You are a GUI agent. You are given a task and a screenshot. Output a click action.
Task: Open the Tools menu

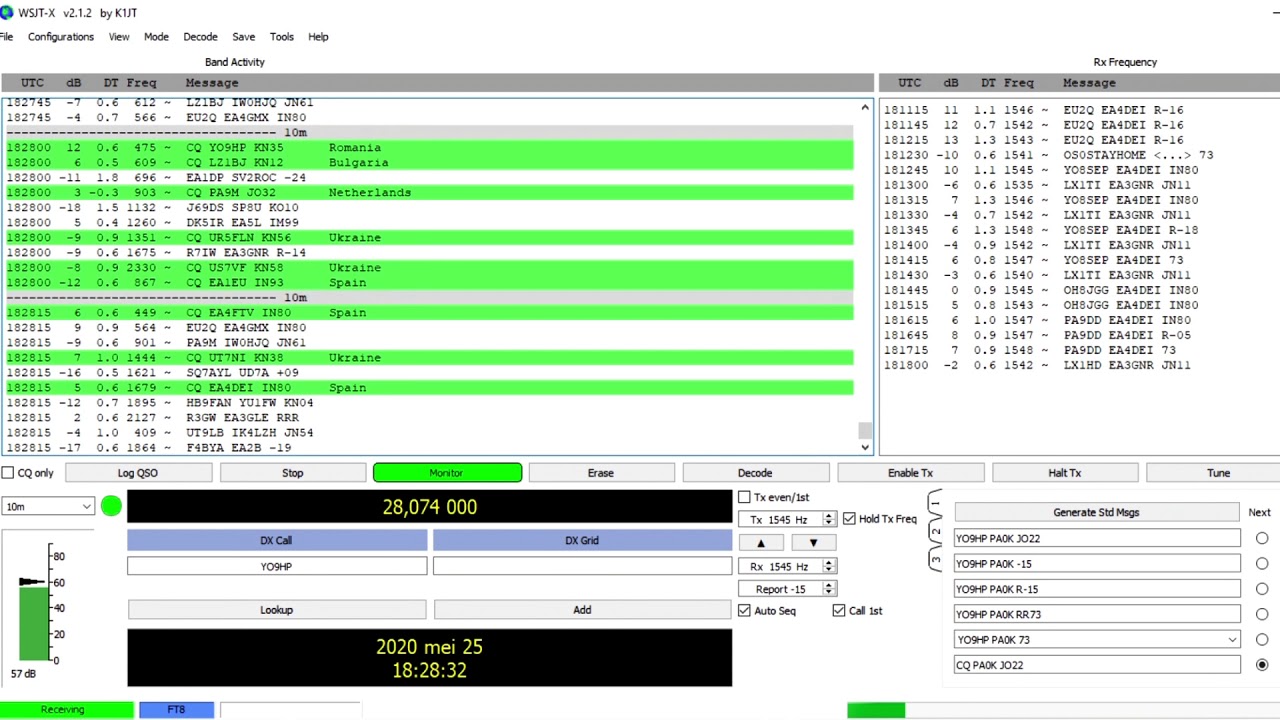click(x=282, y=37)
